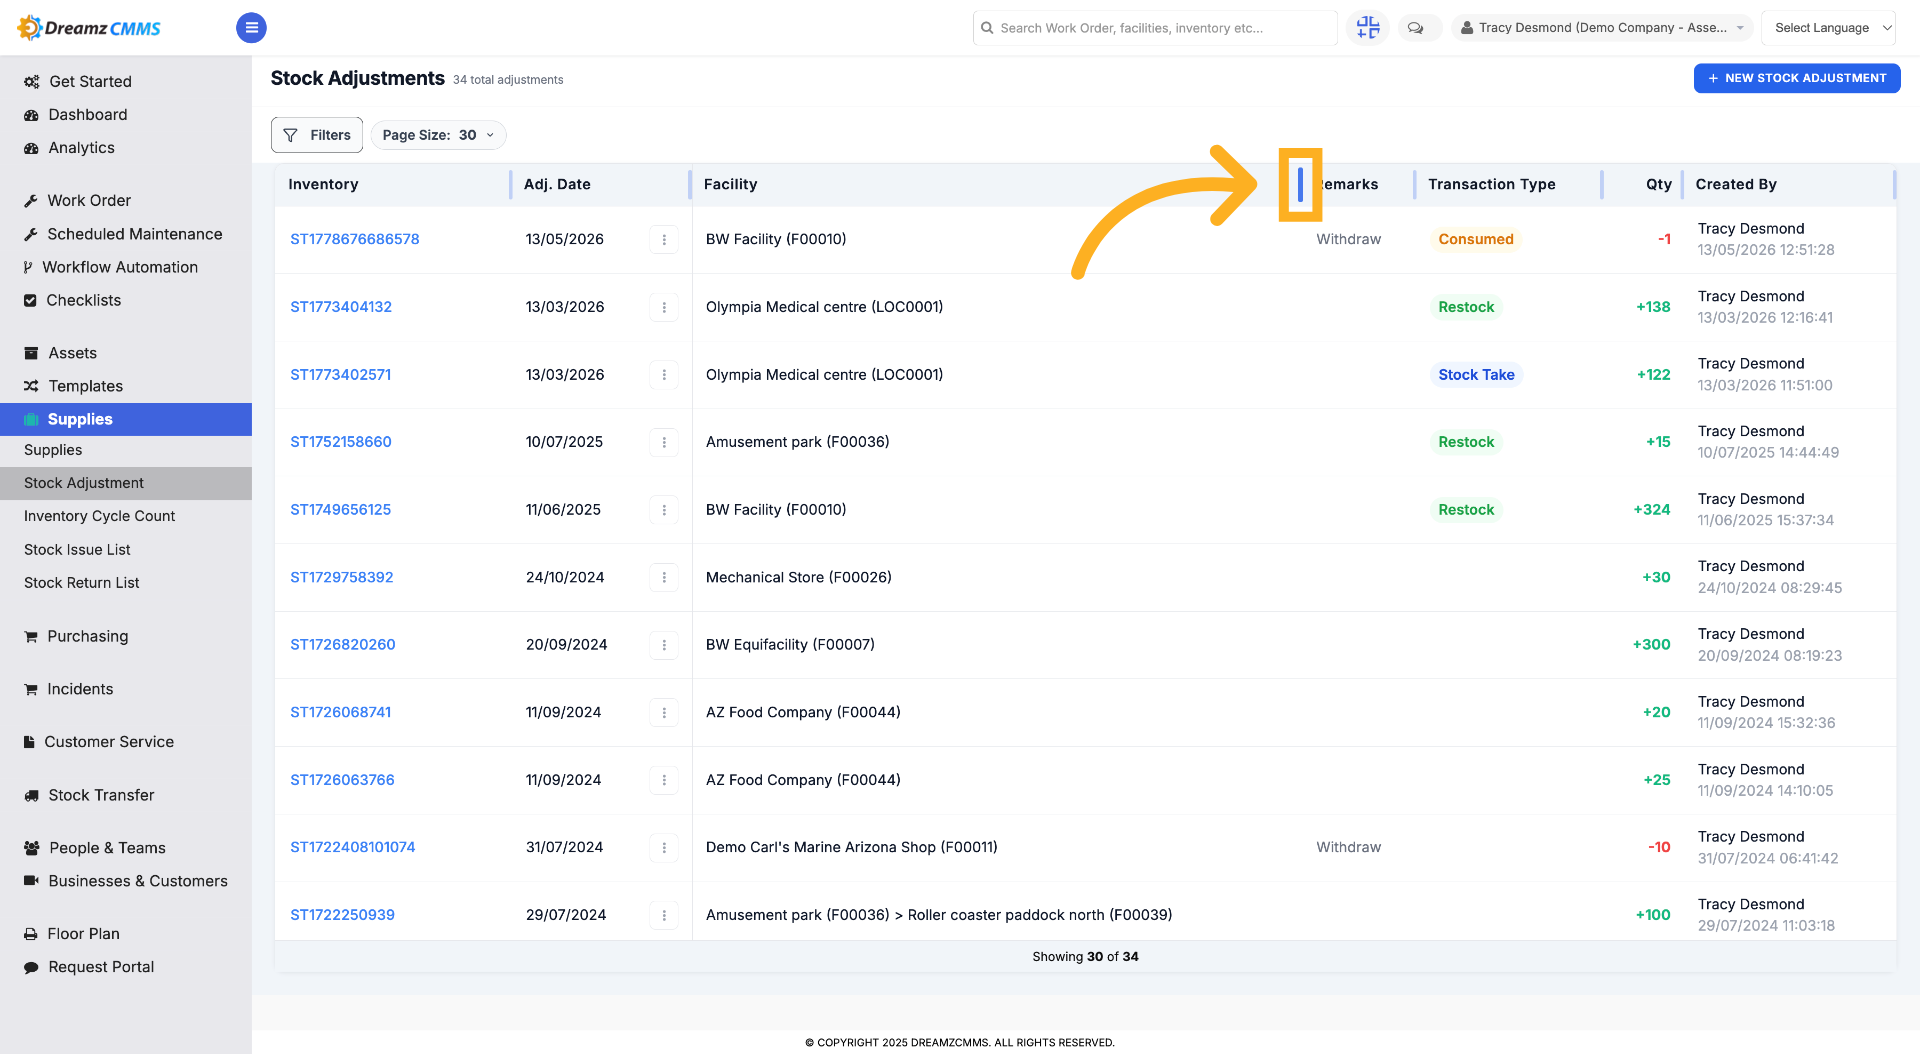
Task: Sort by Inventory column header
Action: pyautogui.click(x=323, y=184)
